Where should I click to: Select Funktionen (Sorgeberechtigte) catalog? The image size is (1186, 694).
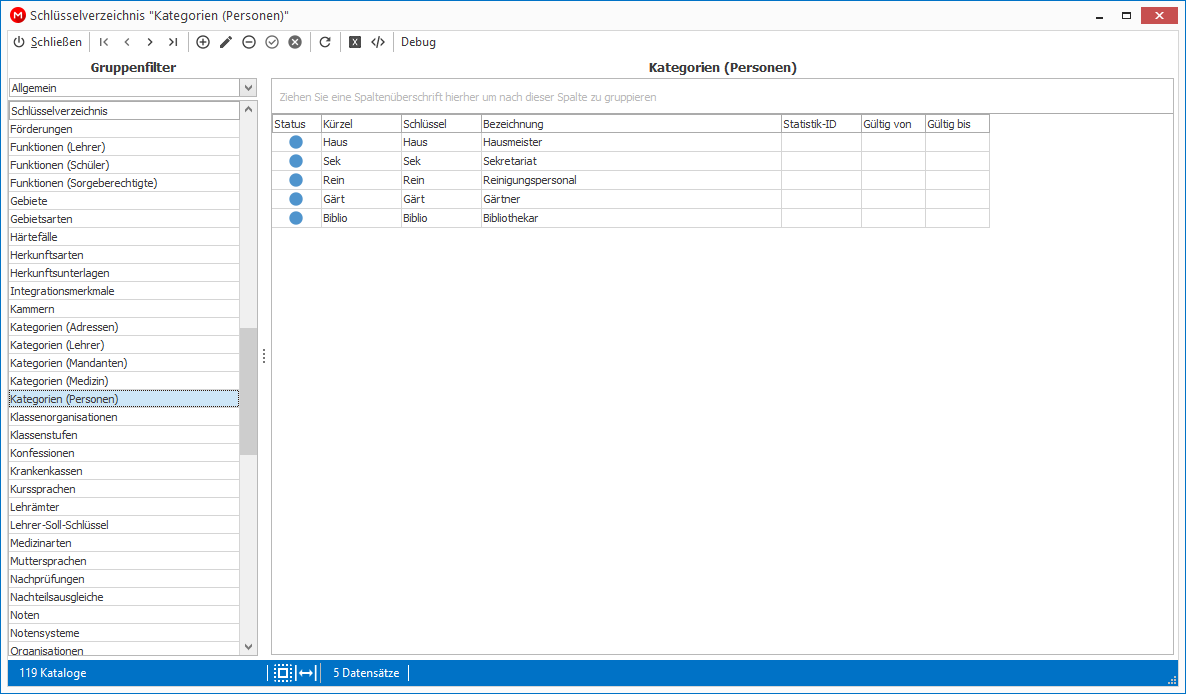coord(124,183)
